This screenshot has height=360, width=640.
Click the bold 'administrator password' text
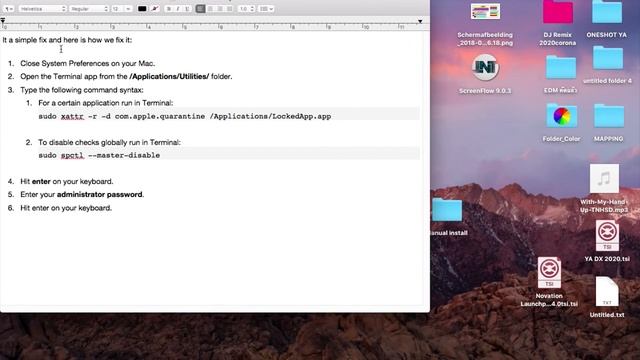click(100, 194)
